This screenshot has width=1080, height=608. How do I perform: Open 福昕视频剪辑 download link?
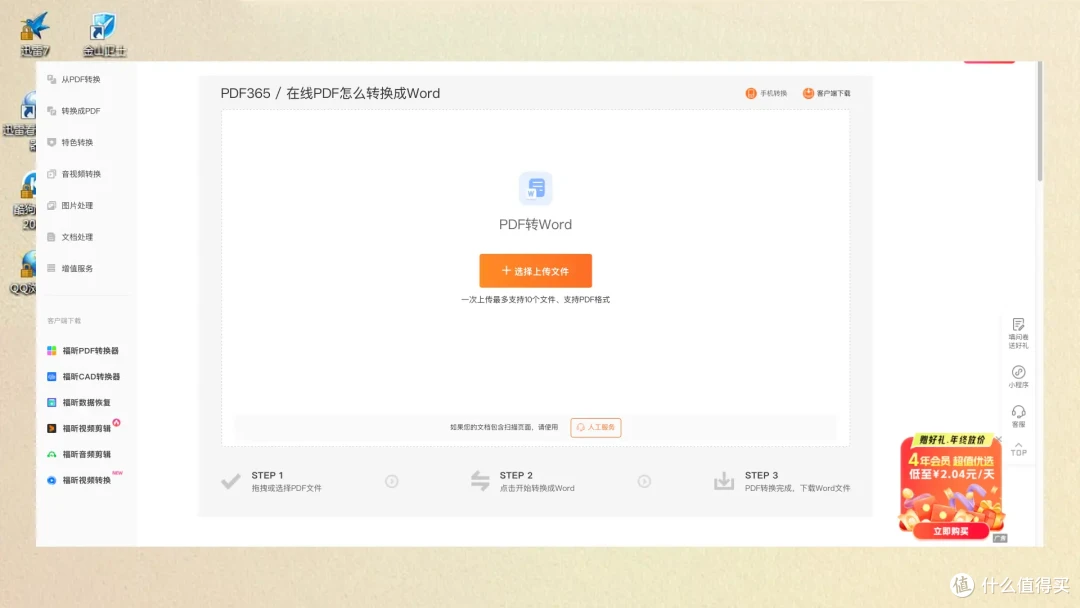tap(86, 428)
